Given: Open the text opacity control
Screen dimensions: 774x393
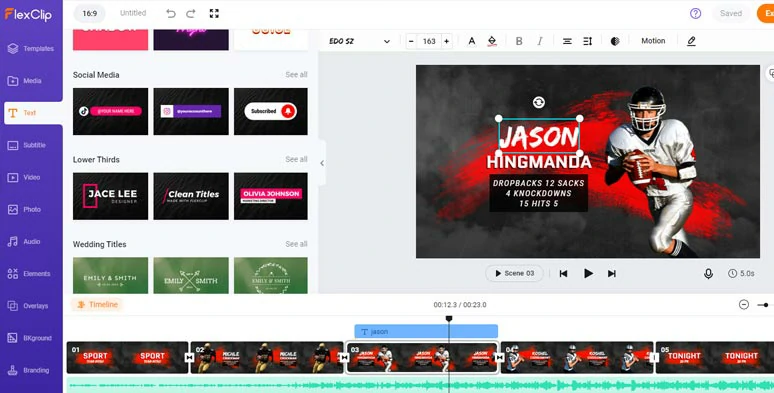Looking at the screenshot, I should click(615, 41).
